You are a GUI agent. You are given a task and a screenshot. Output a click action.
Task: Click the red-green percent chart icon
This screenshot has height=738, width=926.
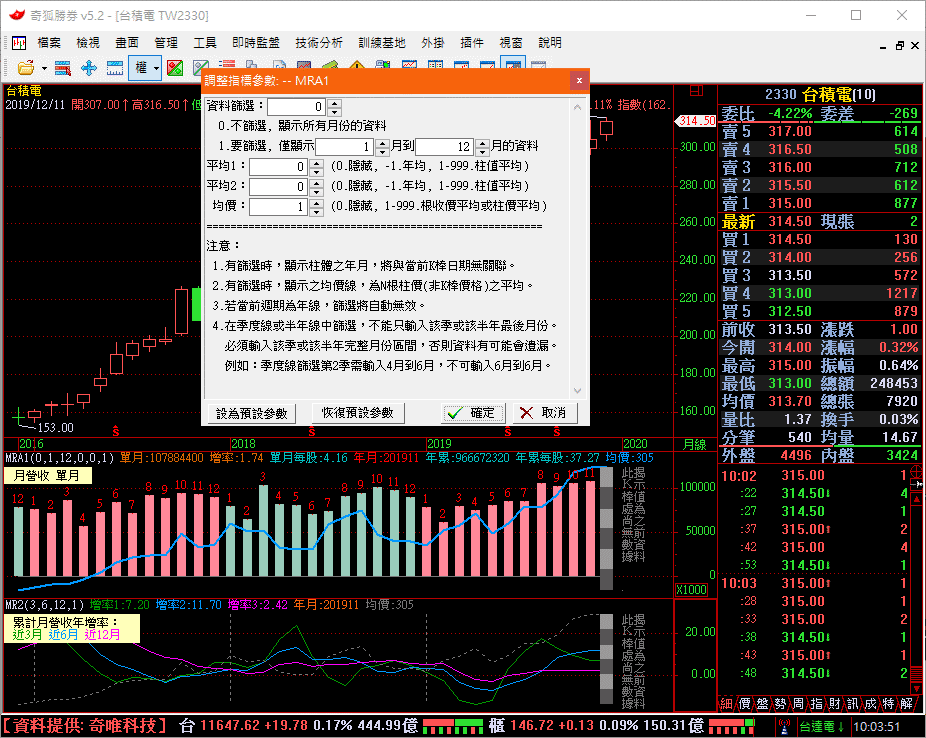click(x=175, y=68)
